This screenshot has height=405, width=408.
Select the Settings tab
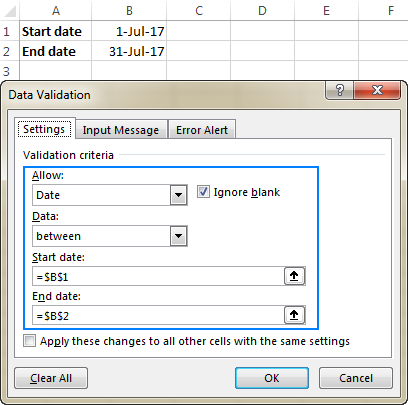45,129
